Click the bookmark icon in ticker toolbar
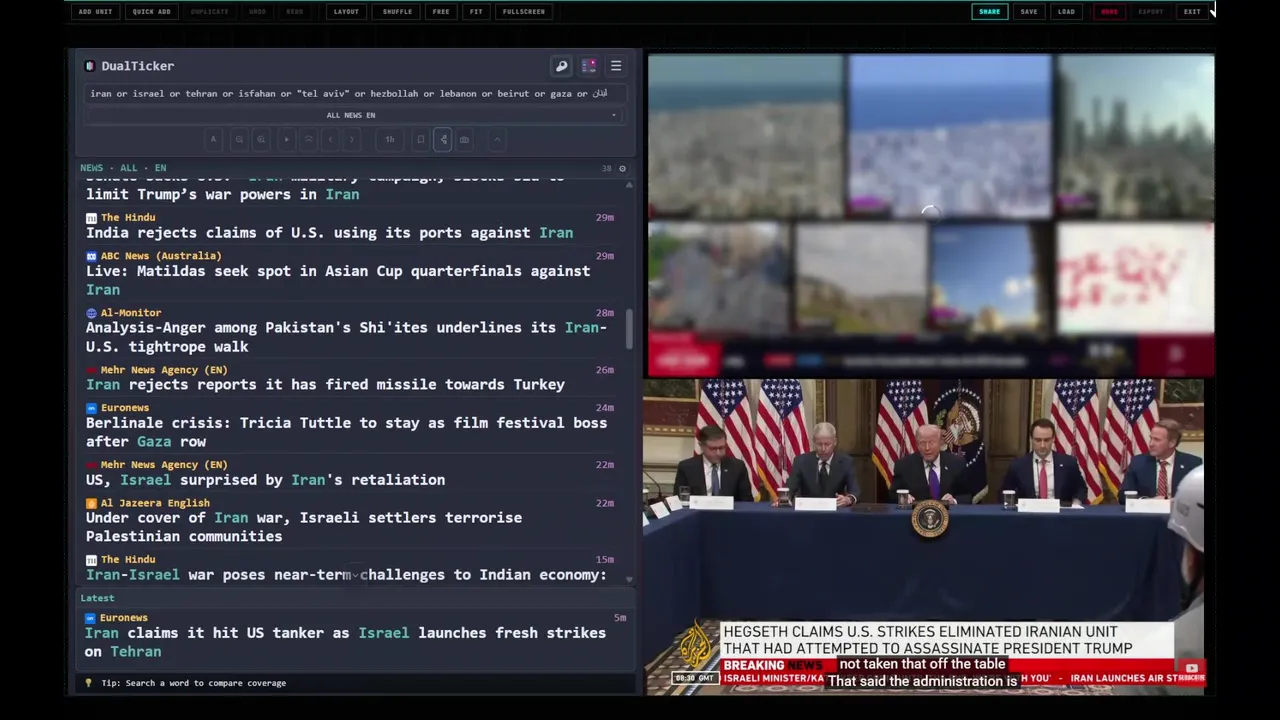Image resolution: width=1280 pixels, height=720 pixels. pos(421,139)
